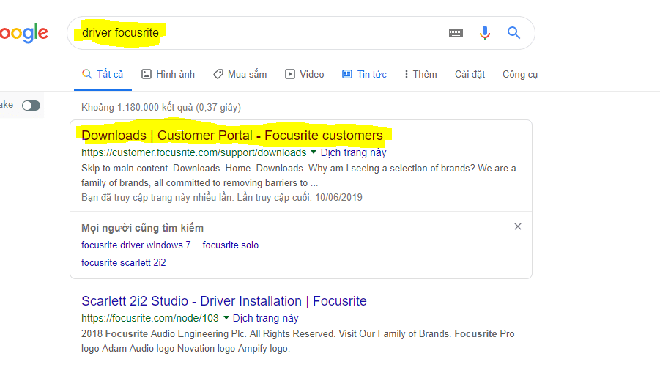This screenshot has width=660, height=370.
Task: Switch to the Video tab
Action: click(x=304, y=74)
